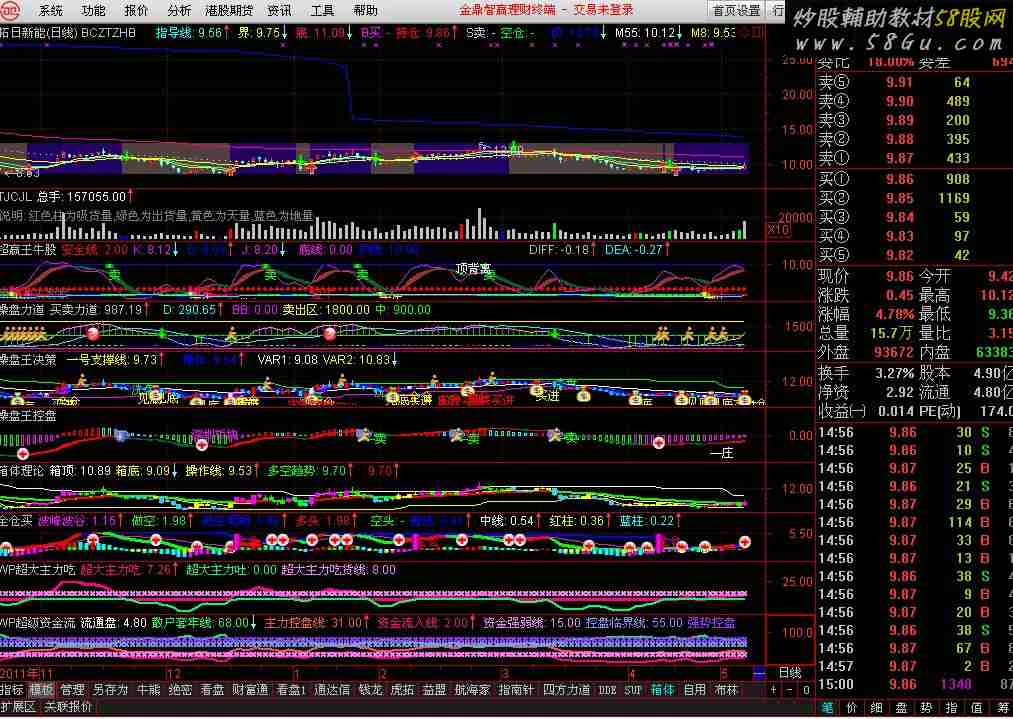Select the 模板 tab
The width and height of the screenshot is (1013, 719).
click(x=42, y=690)
